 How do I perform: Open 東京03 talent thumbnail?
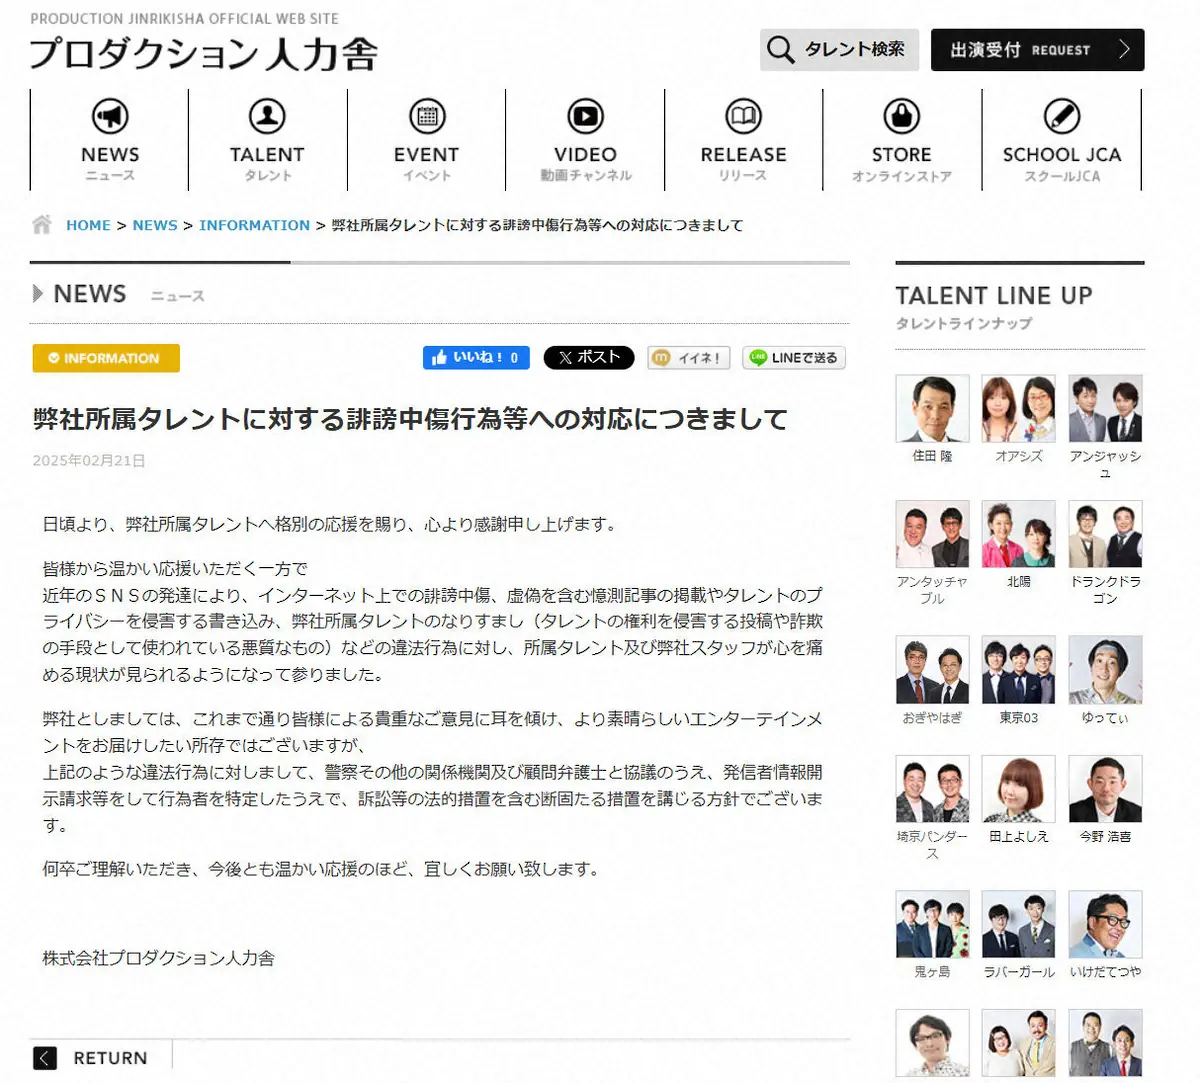tap(1018, 670)
